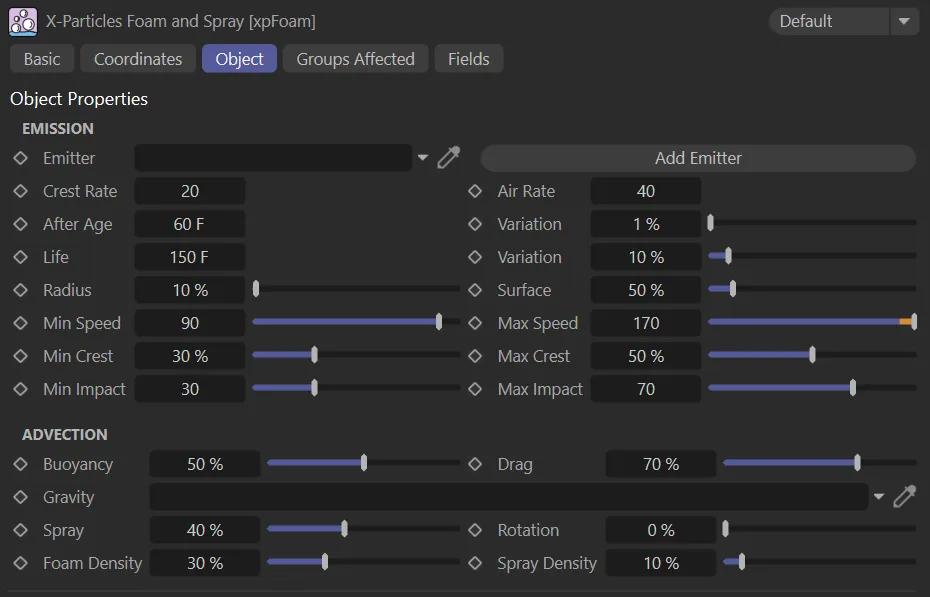Toggle keyframe diamond next to Crest Rate
Screen dimensions: 930x597
[20, 191]
